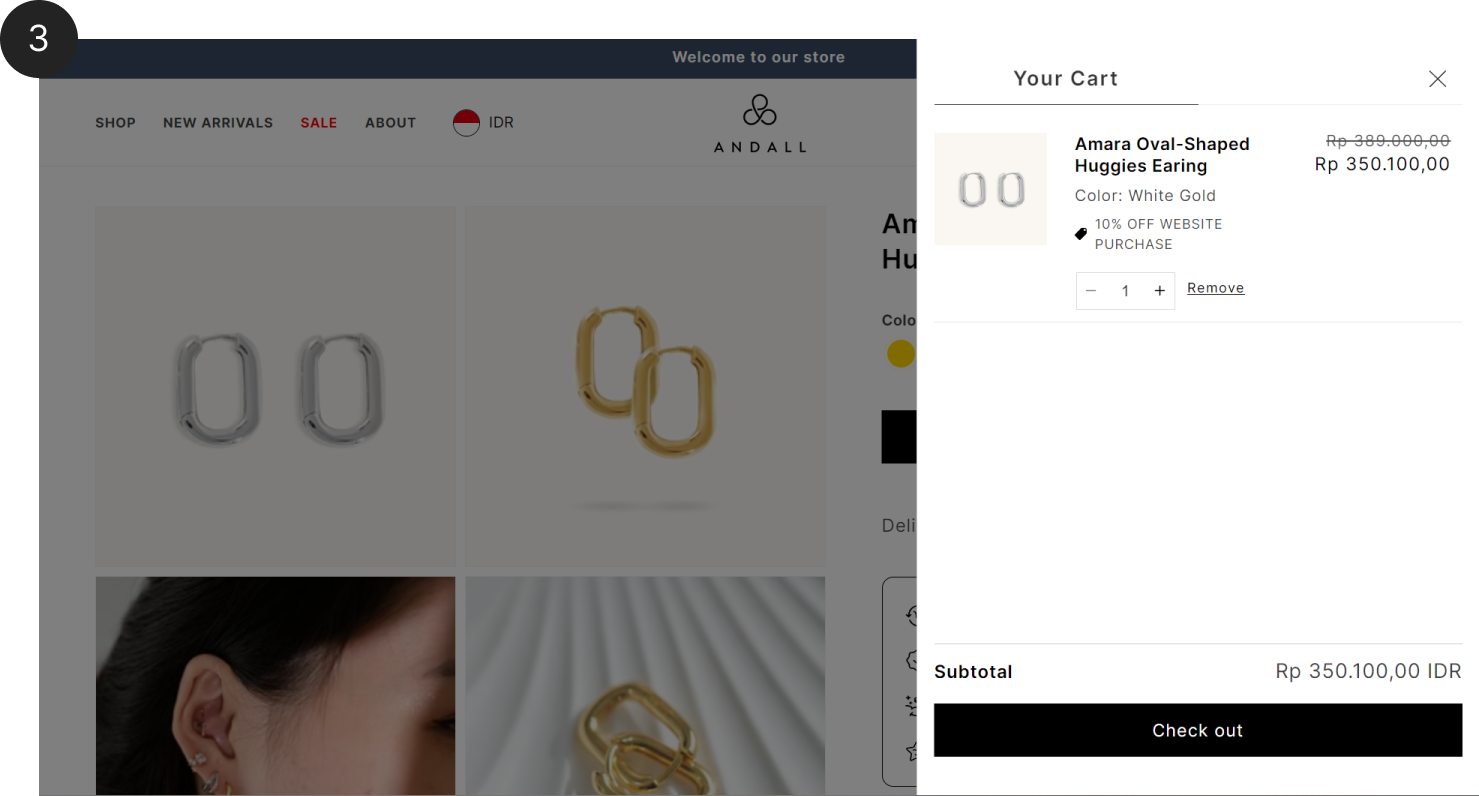Click the quantity number field
Viewport: 1479px width, 796px height.
point(1125,291)
